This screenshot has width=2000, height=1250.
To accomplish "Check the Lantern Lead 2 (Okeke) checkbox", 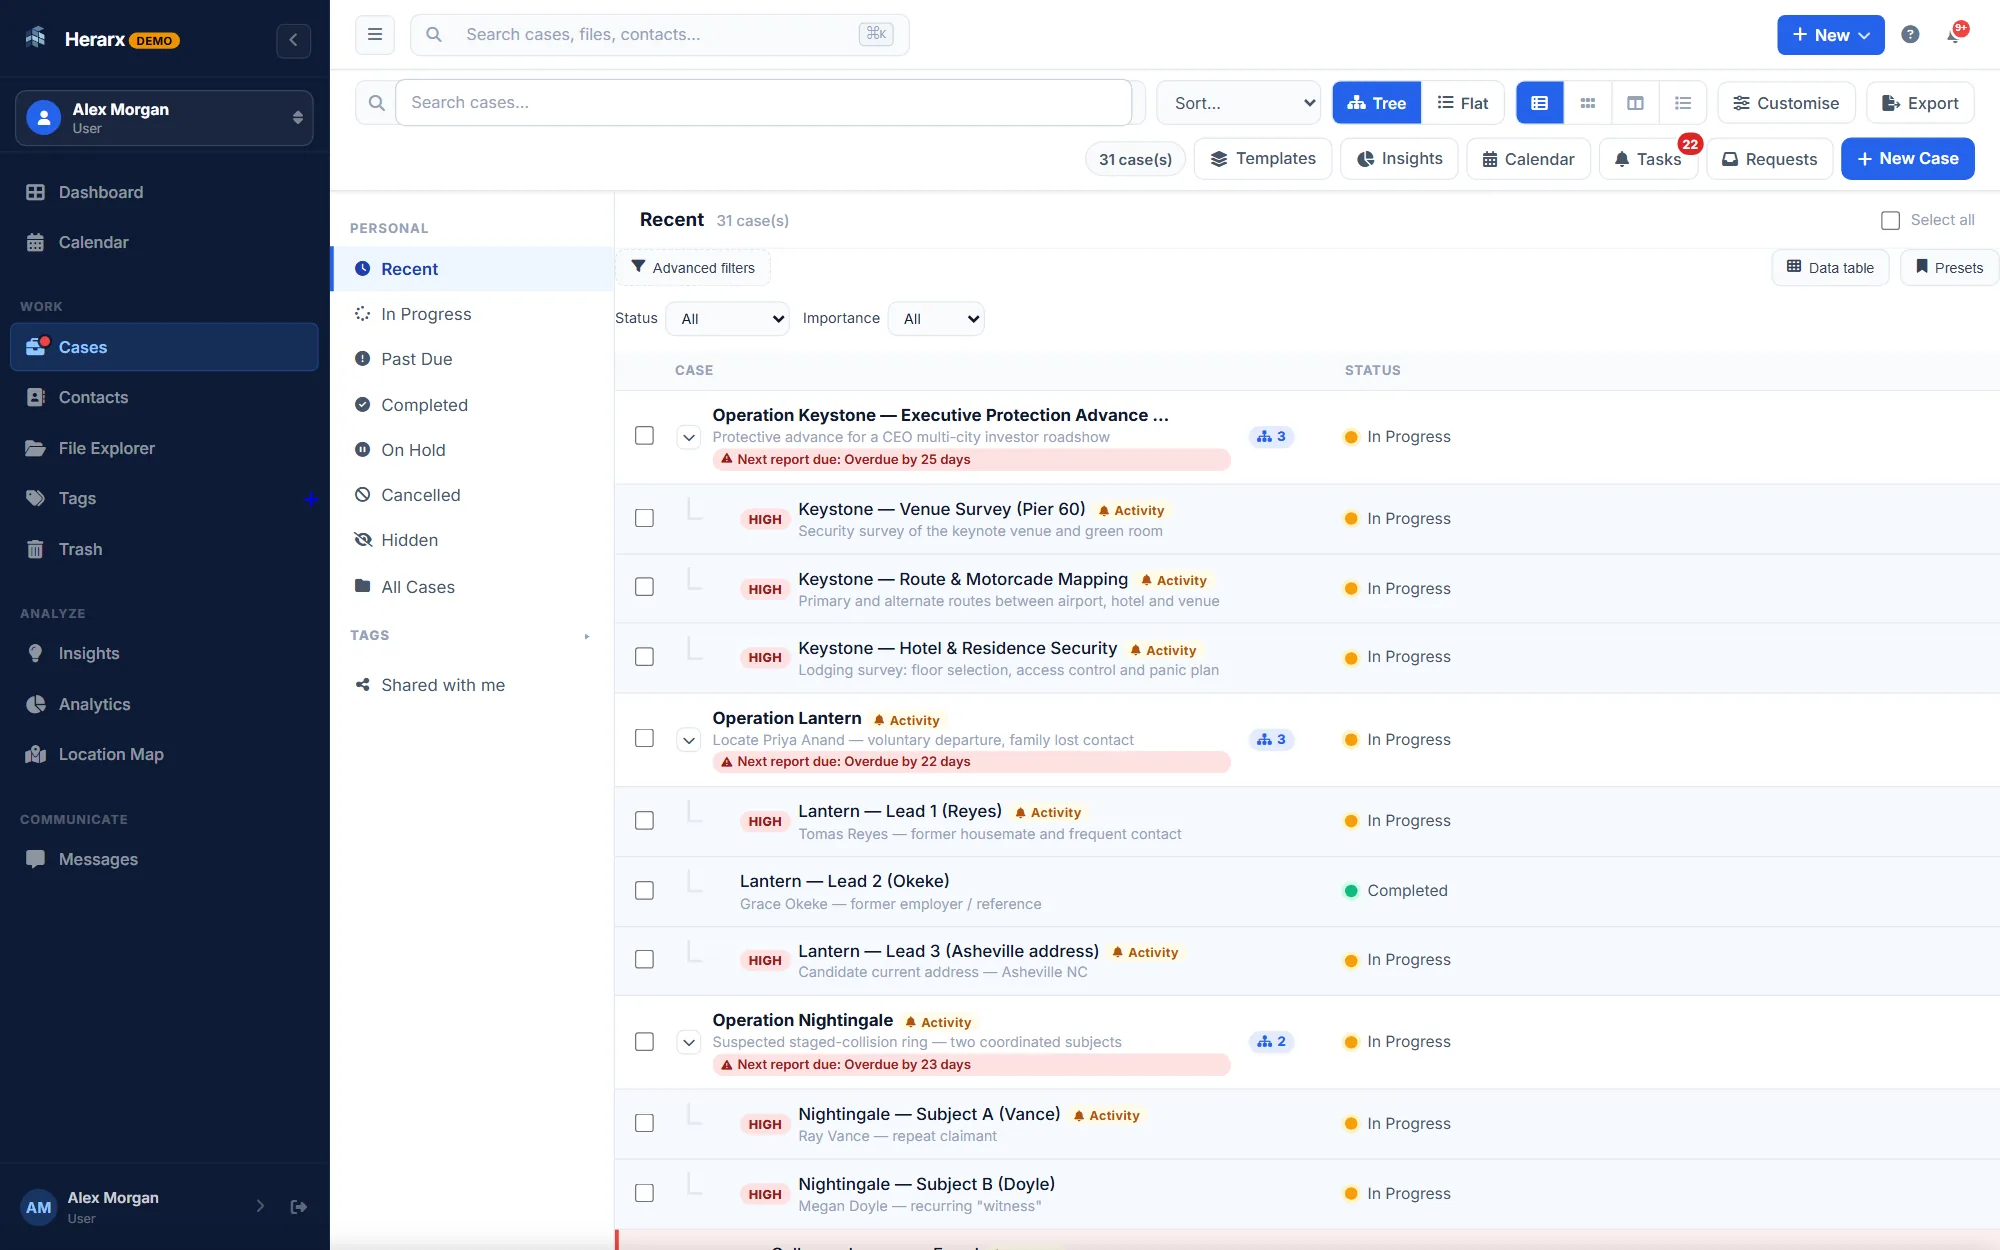I will pyautogui.click(x=645, y=890).
